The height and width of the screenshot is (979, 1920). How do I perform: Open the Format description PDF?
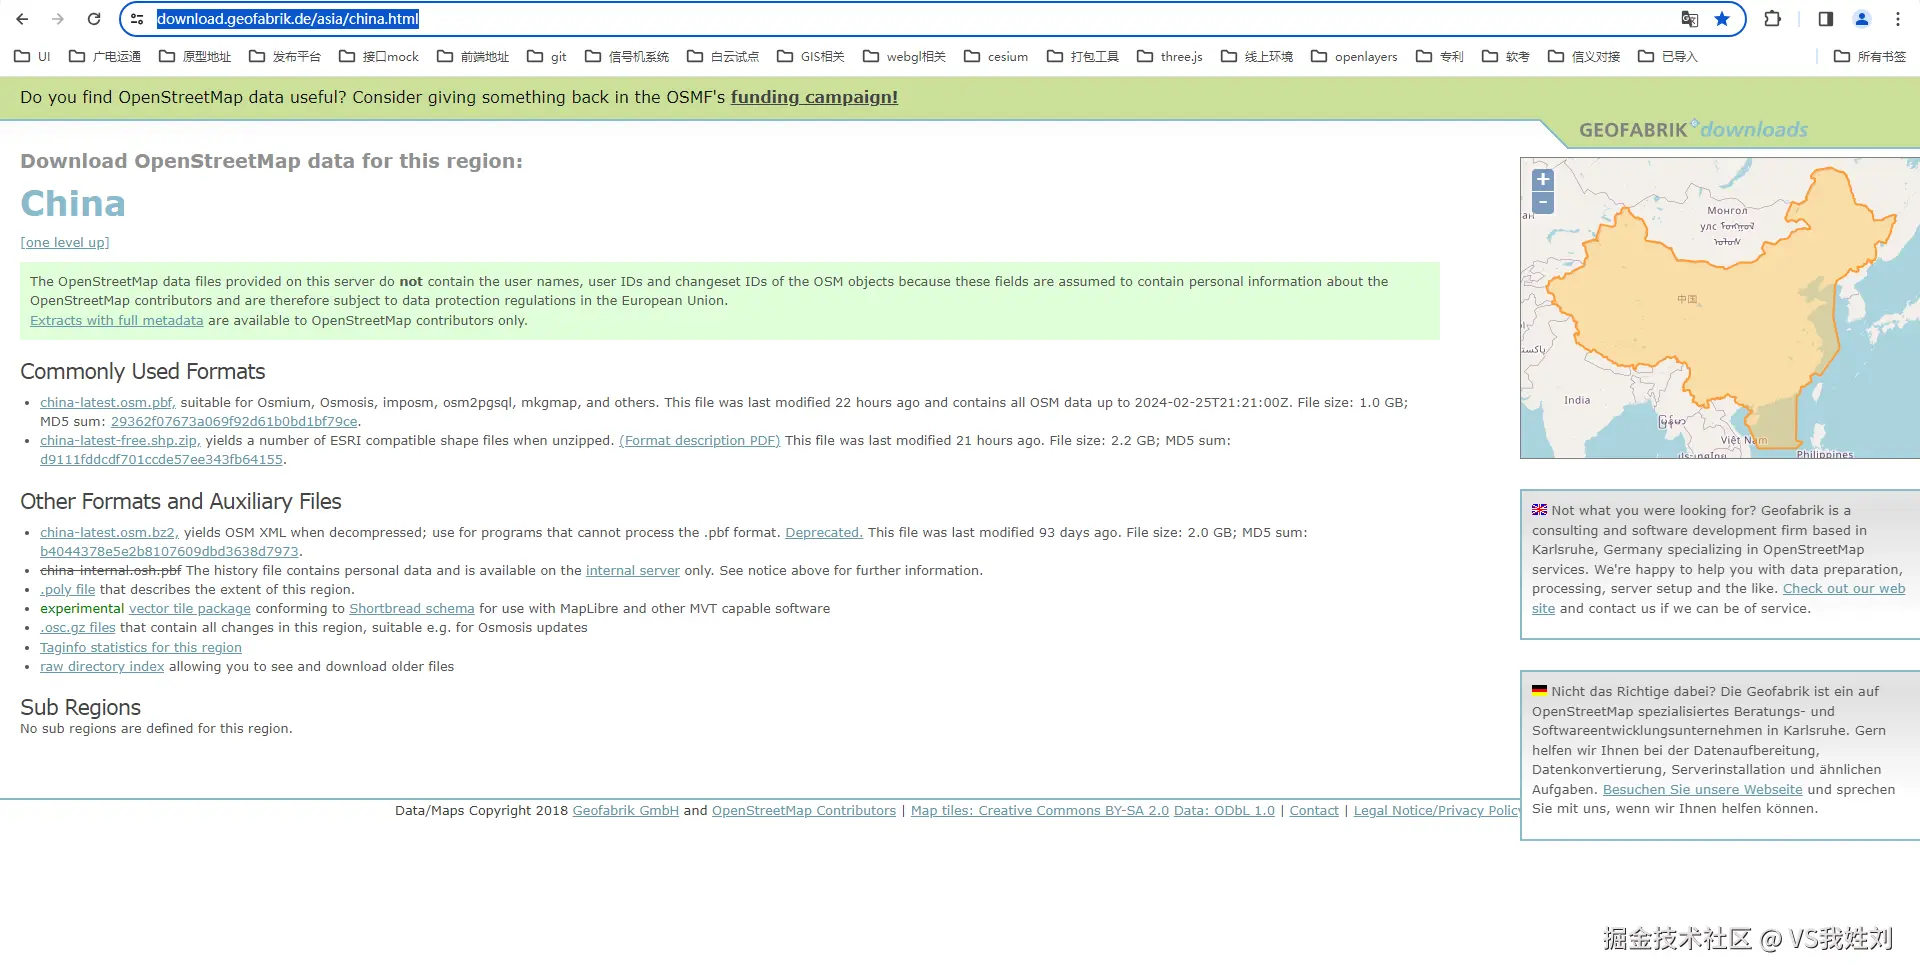pyautogui.click(x=699, y=441)
